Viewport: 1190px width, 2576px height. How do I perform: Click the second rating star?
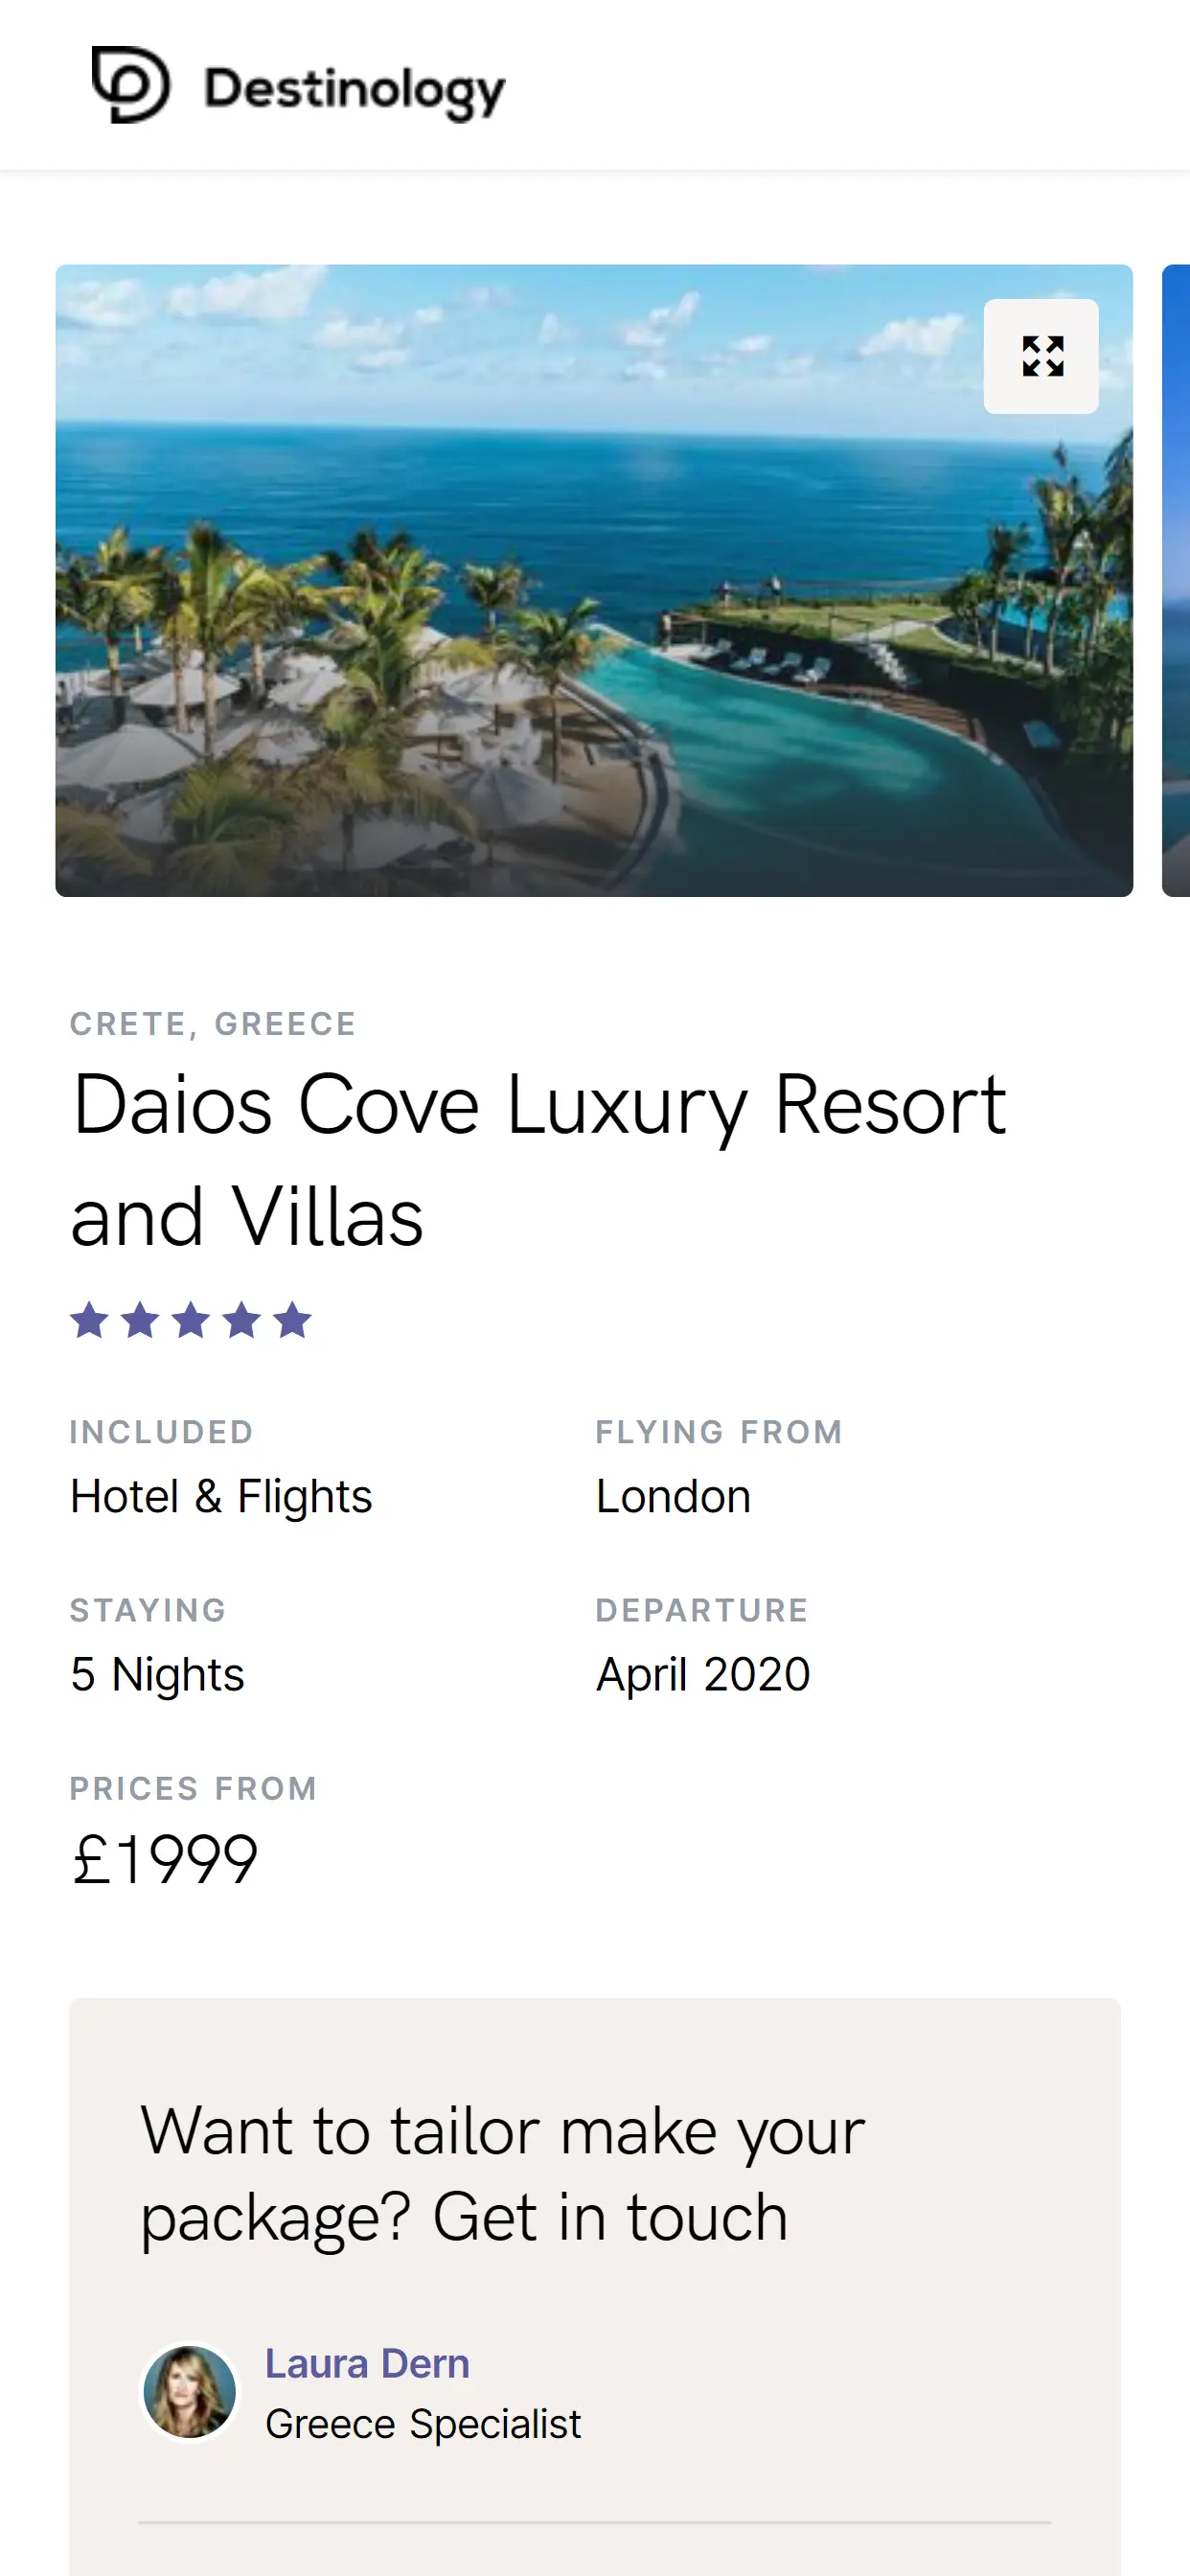click(140, 1320)
